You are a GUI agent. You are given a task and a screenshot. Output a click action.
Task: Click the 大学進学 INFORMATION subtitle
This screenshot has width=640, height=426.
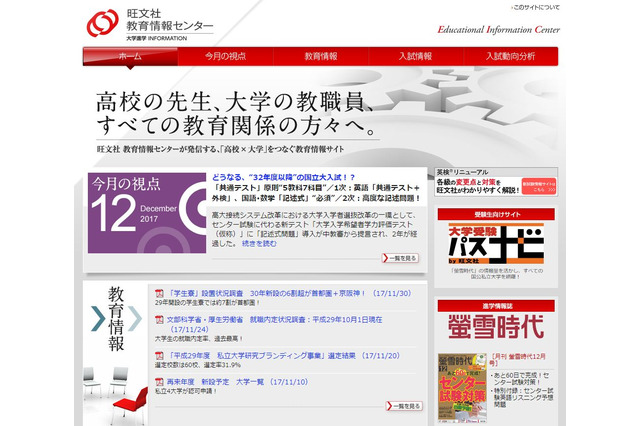(x=156, y=38)
